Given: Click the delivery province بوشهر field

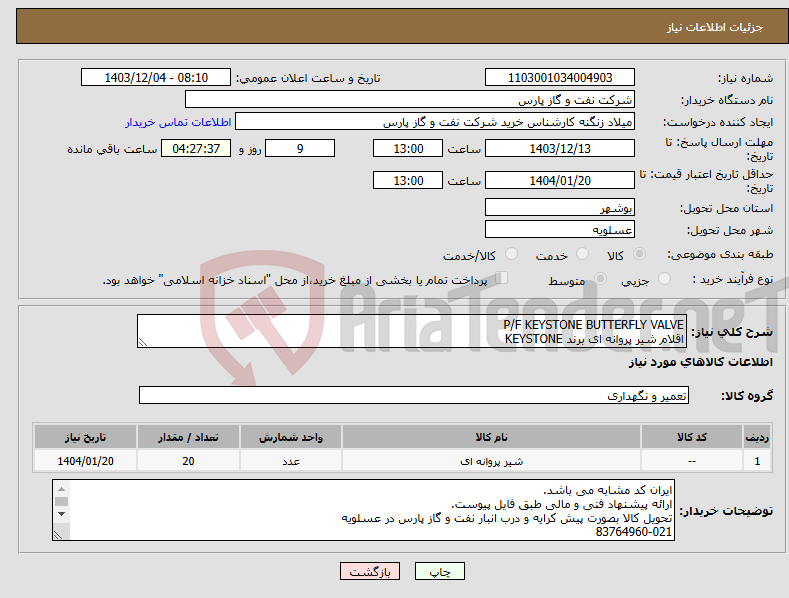Looking at the screenshot, I should tap(560, 207).
